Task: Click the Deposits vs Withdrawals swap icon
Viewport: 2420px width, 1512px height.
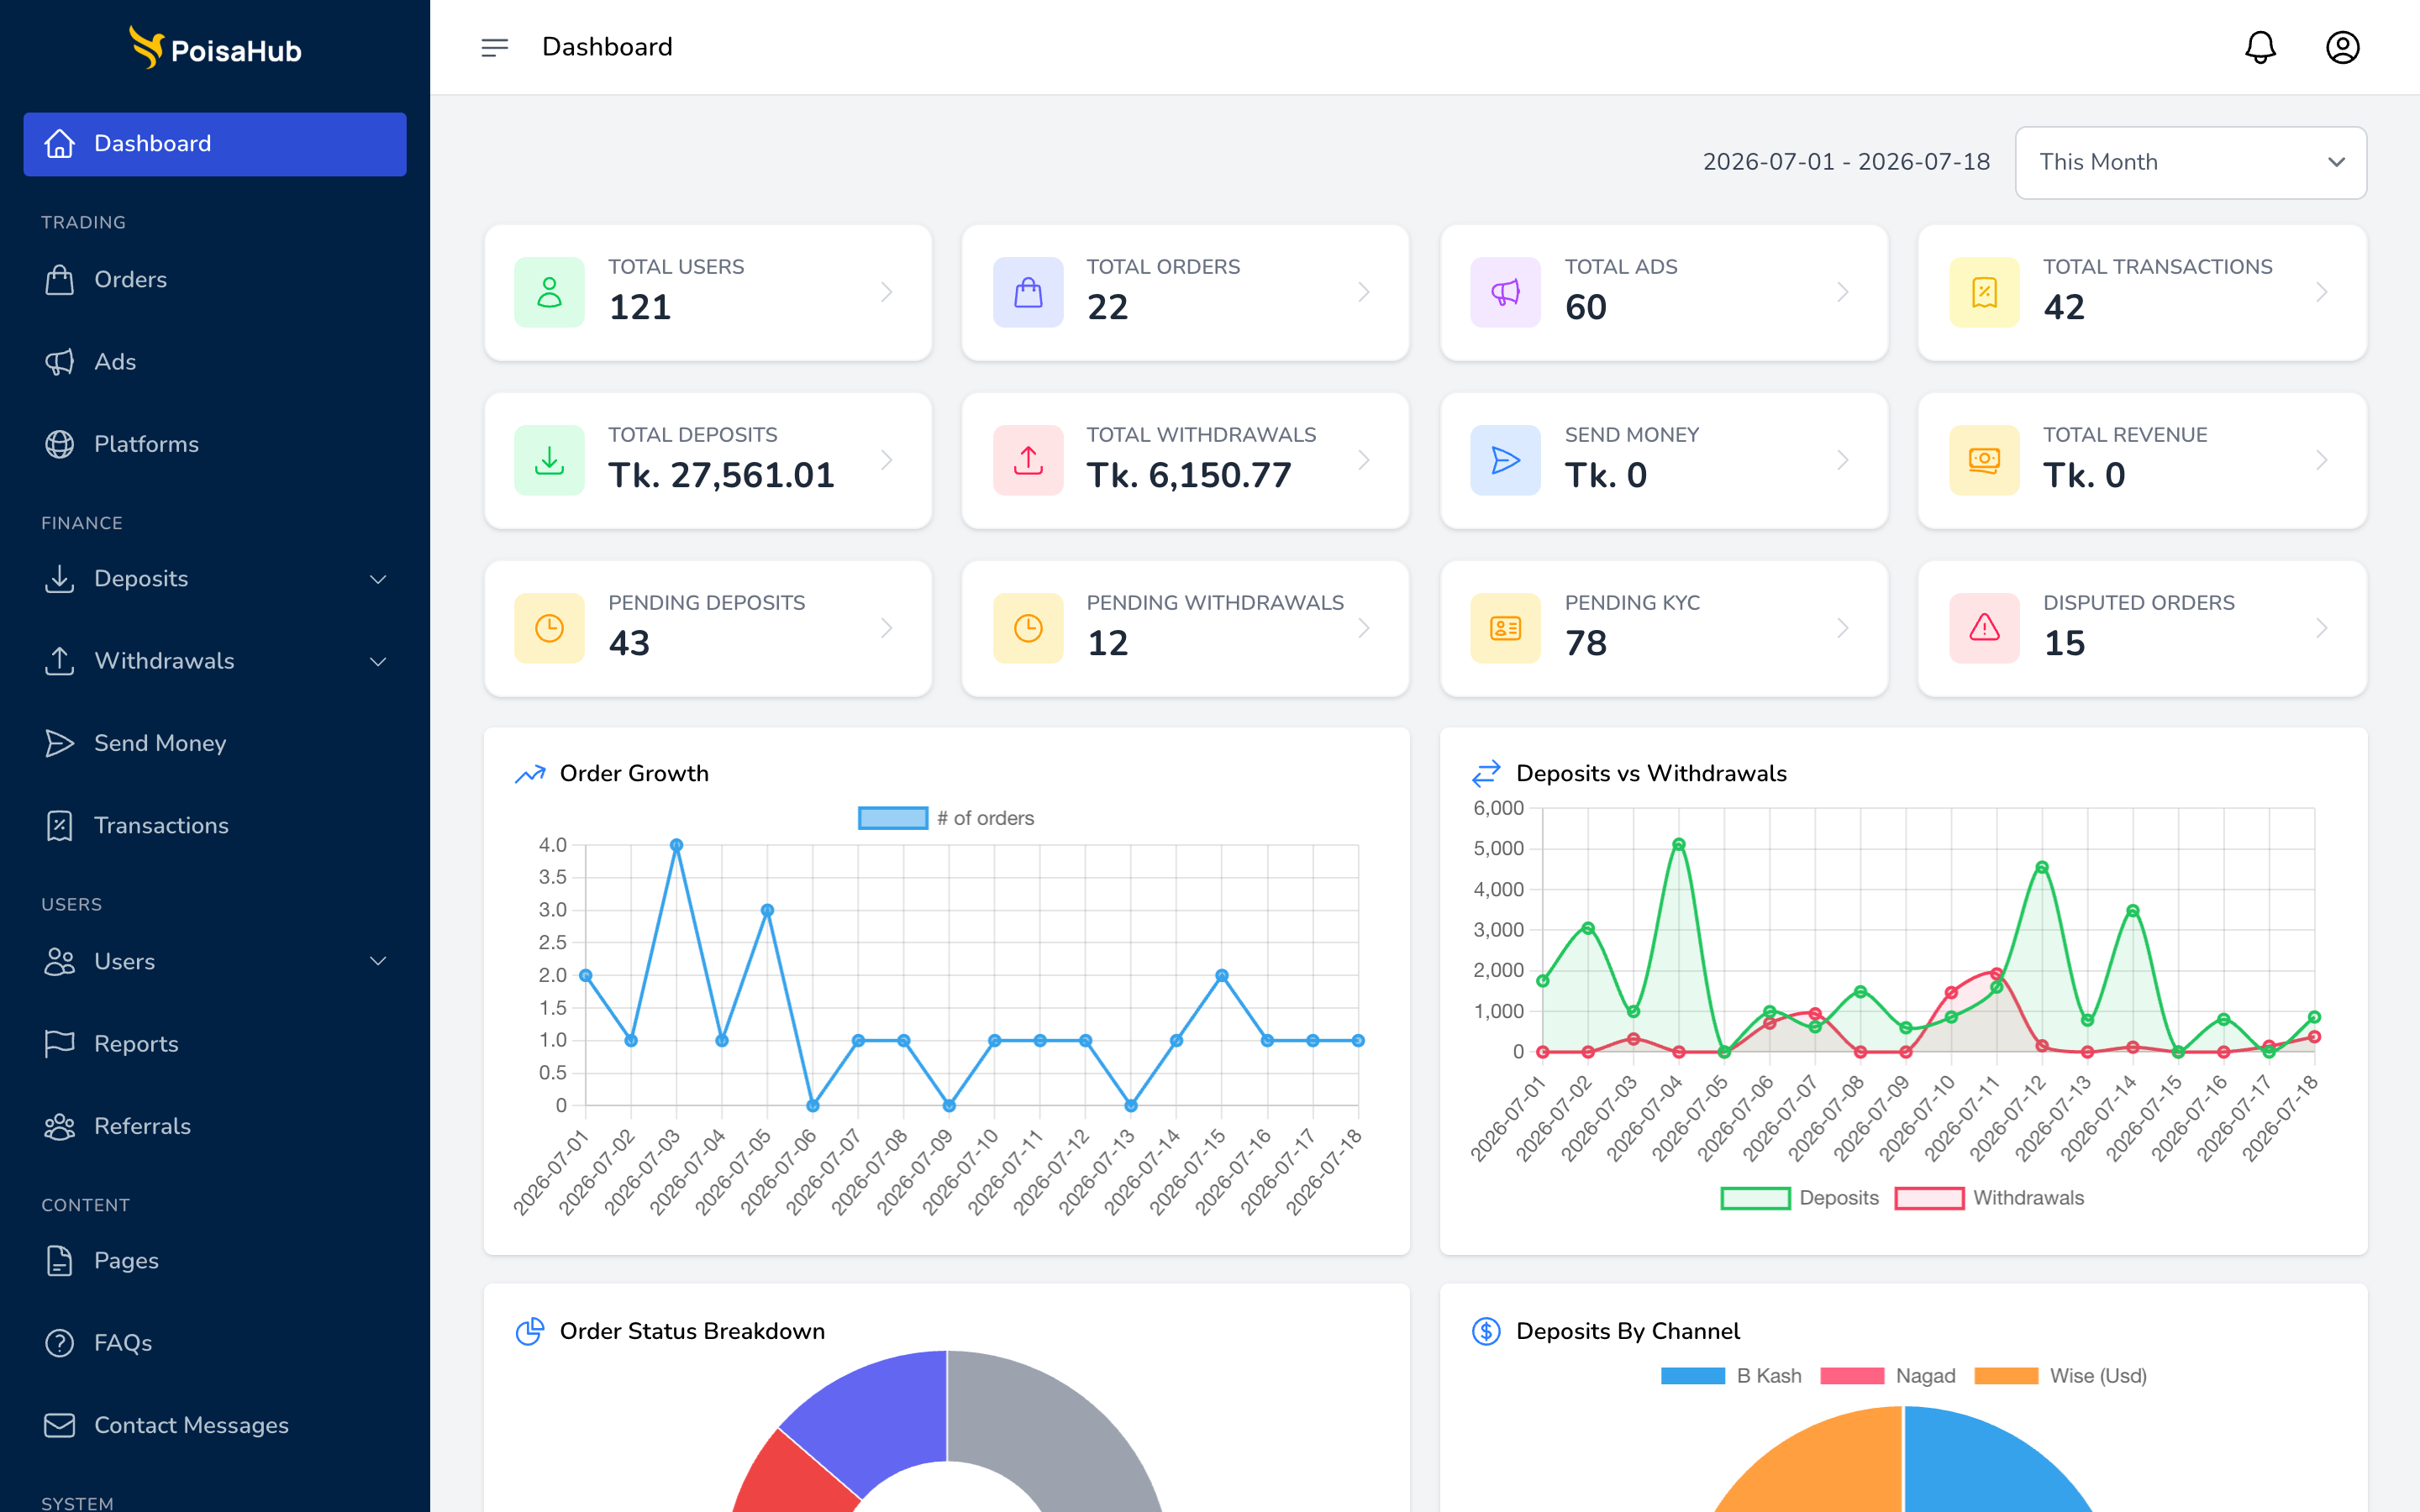Action: [x=1486, y=773]
